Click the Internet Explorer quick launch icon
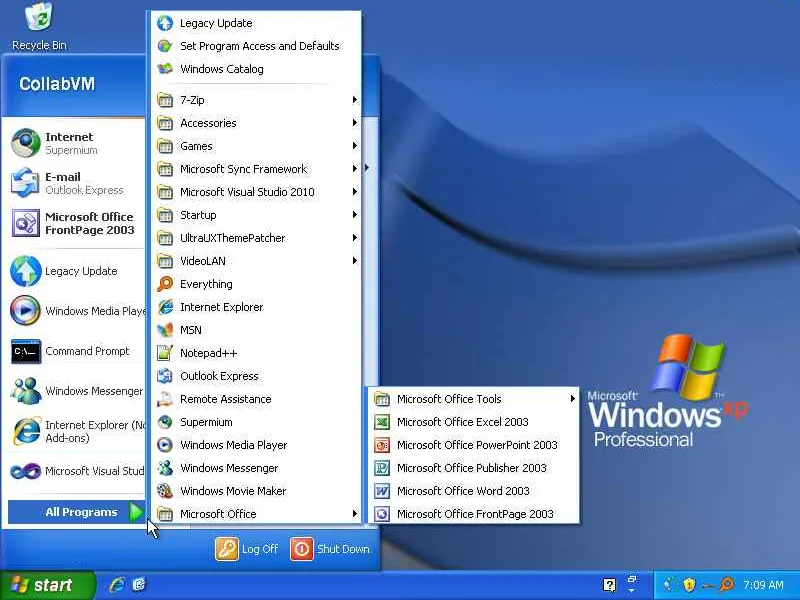Screen dimensions: 800x600 tap(117, 585)
